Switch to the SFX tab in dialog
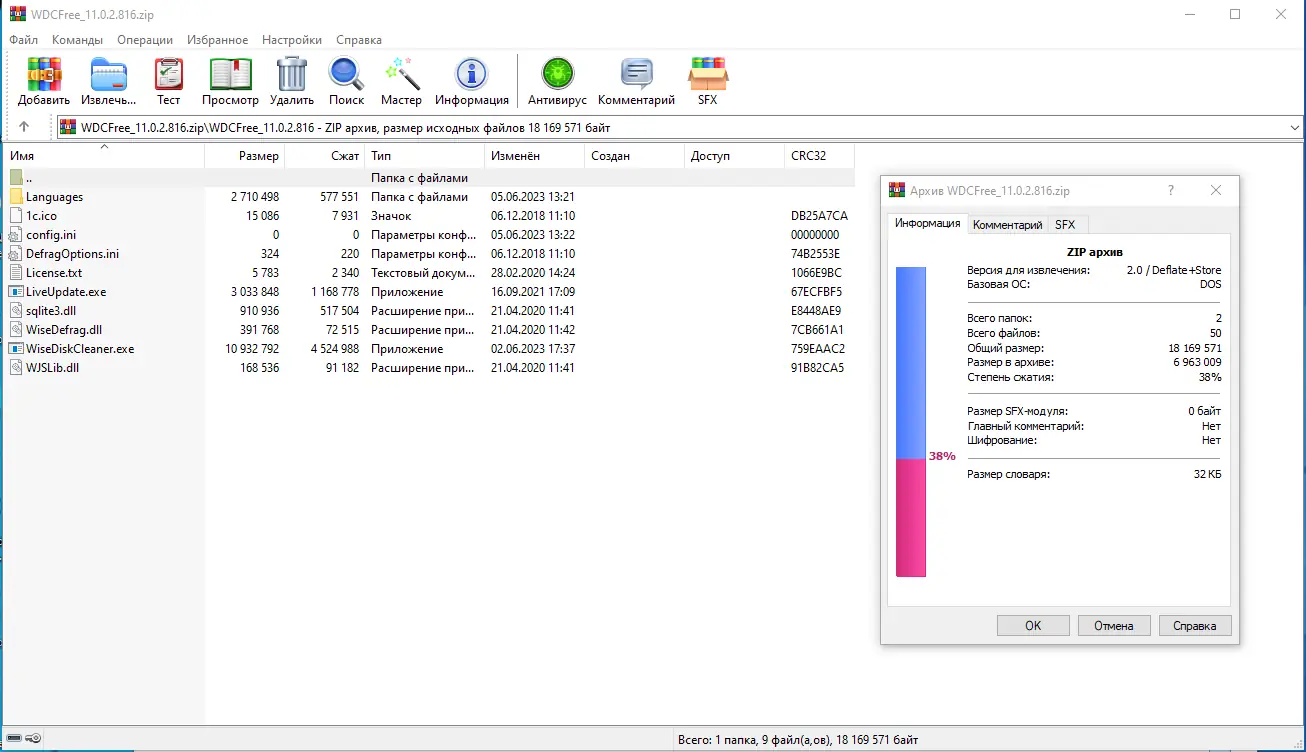This screenshot has width=1306, height=752. pyautogui.click(x=1065, y=225)
